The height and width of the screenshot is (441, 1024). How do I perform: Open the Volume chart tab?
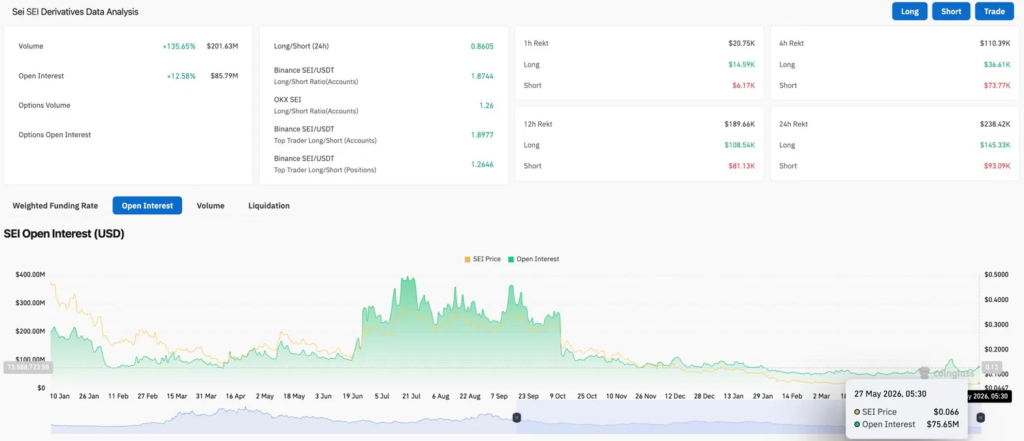click(x=210, y=205)
